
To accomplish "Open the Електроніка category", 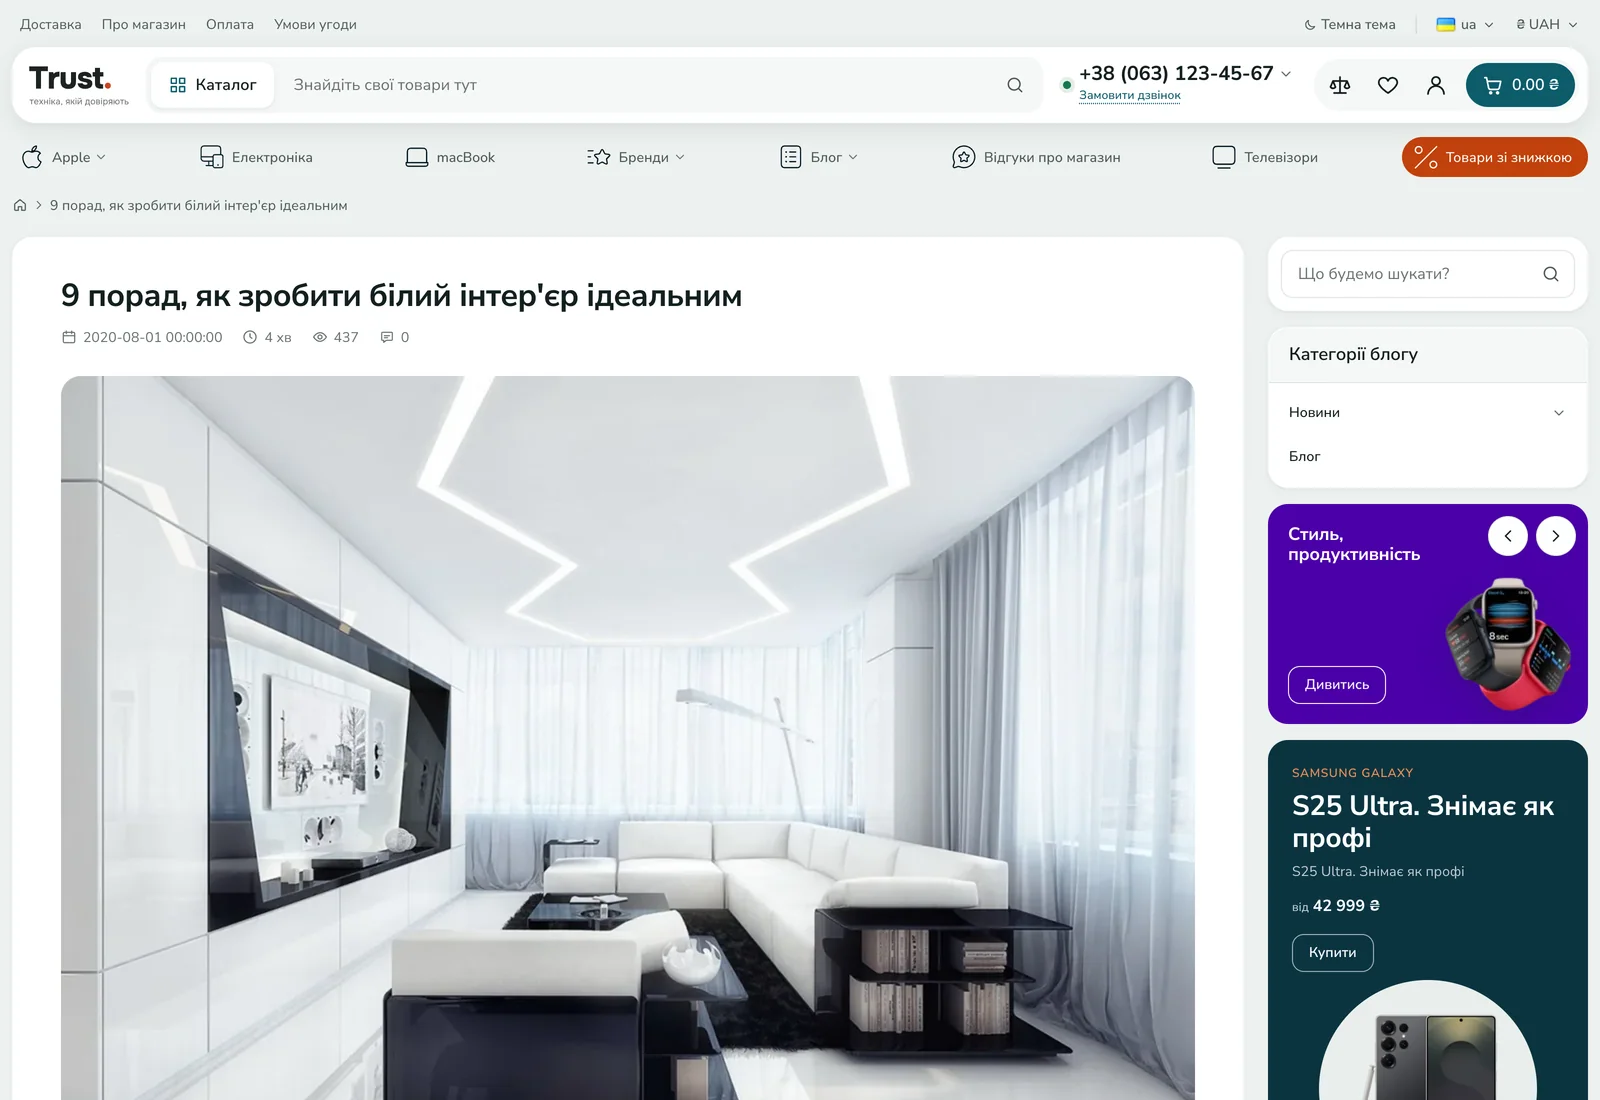I will (256, 157).
